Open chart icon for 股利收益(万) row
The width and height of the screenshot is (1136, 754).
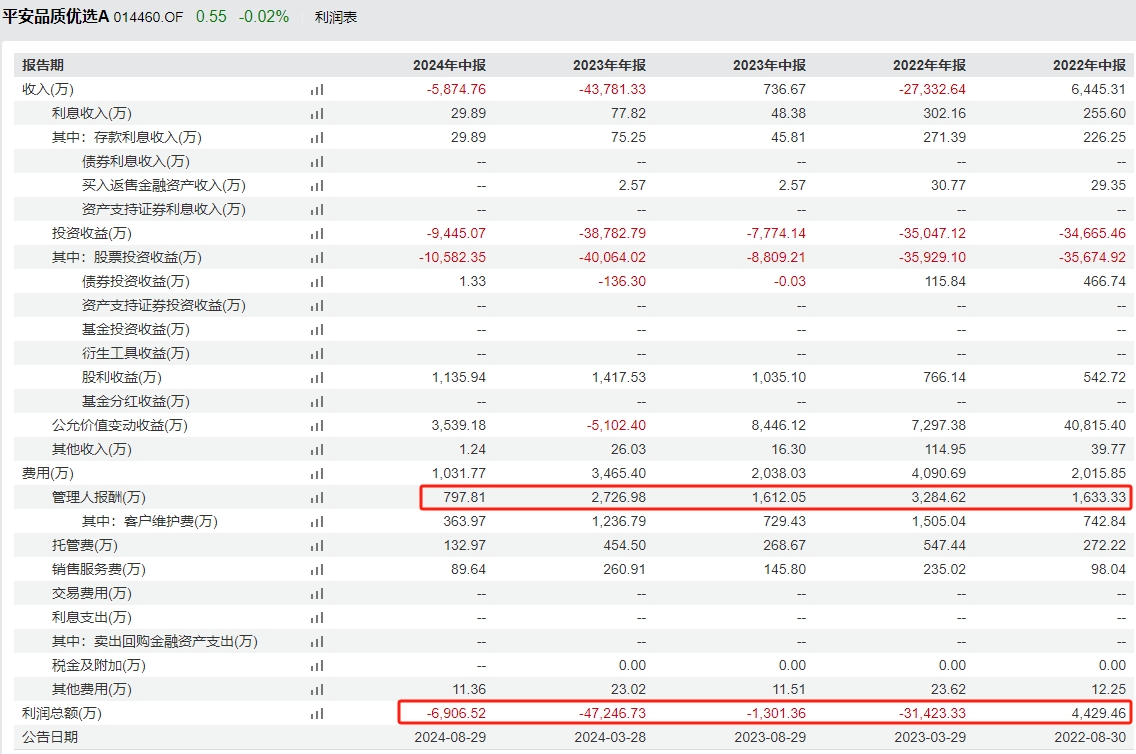(x=317, y=377)
